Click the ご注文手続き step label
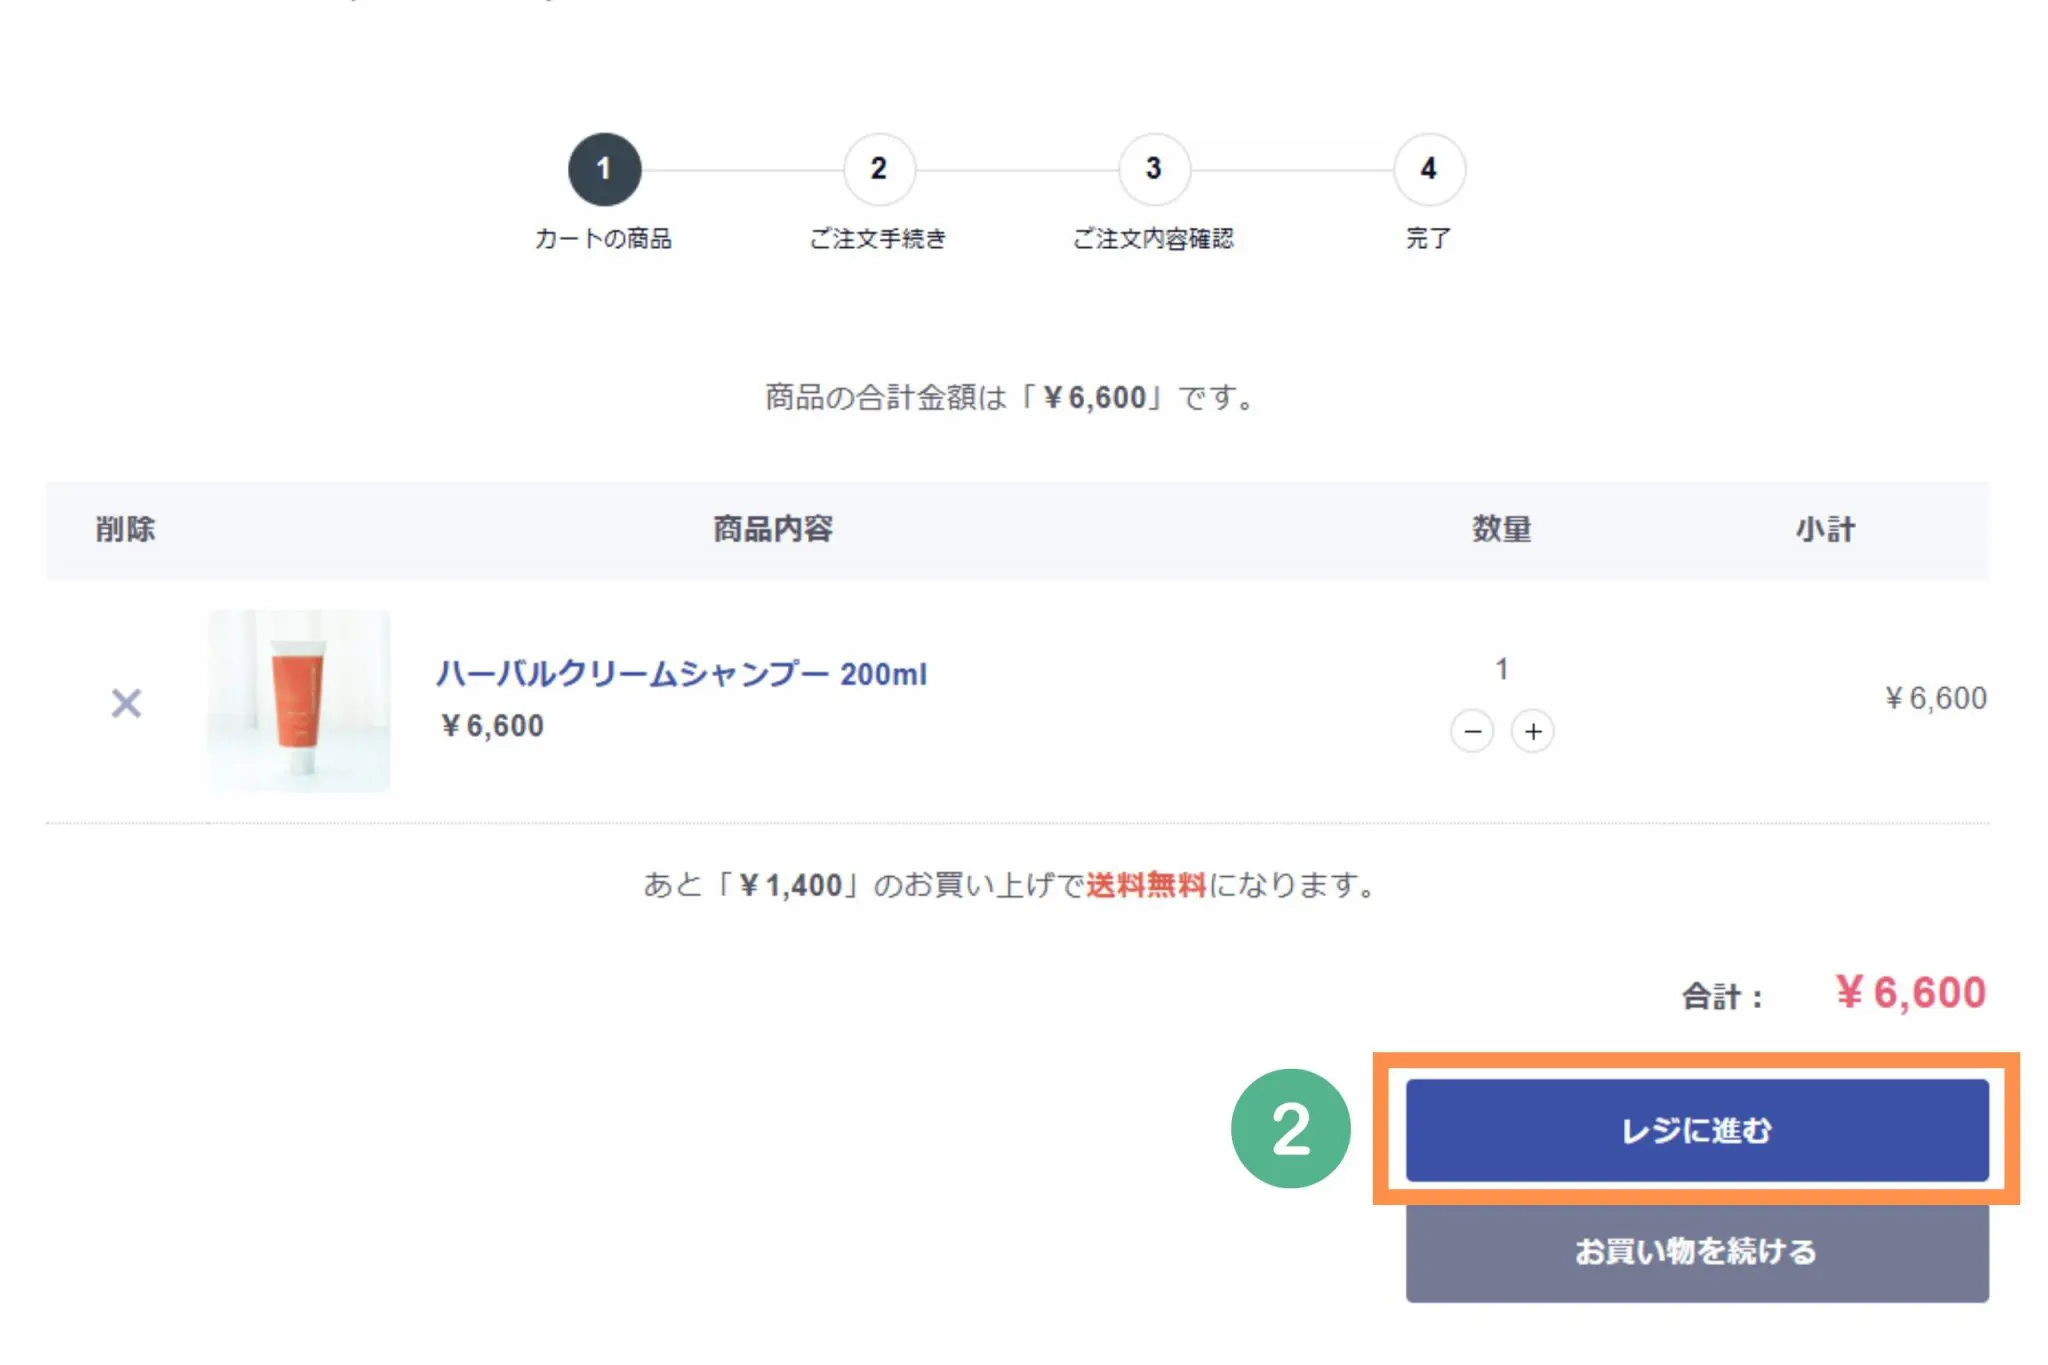Image resolution: width=2048 pixels, height=1365 pixels. click(x=877, y=239)
